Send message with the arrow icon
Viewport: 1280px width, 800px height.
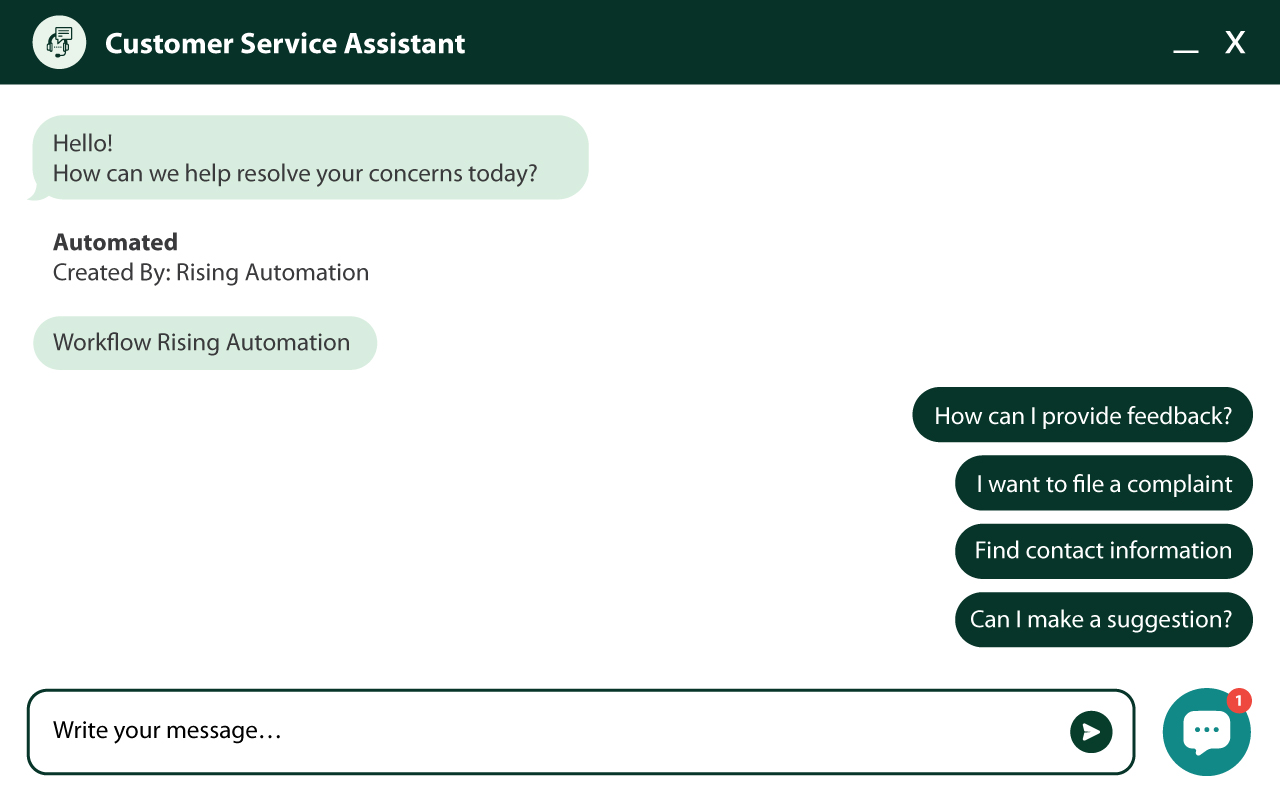tap(1091, 732)
